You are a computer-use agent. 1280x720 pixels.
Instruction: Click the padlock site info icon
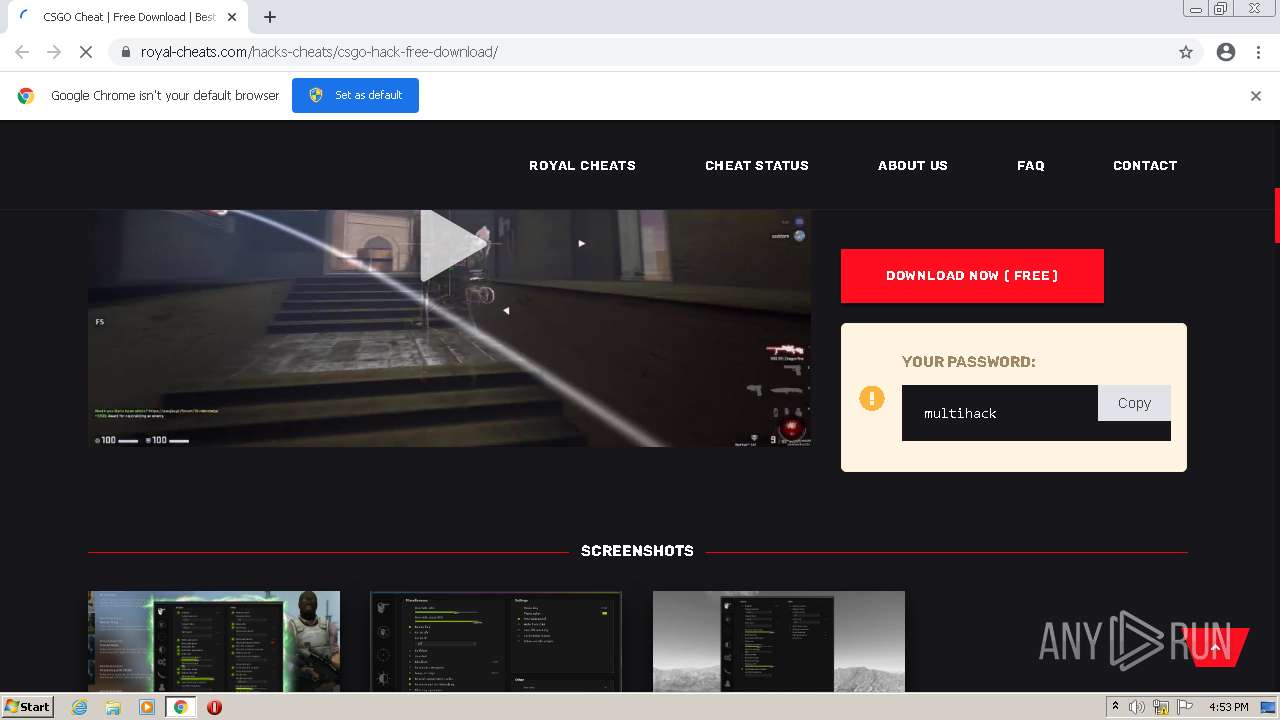(125, 52)
